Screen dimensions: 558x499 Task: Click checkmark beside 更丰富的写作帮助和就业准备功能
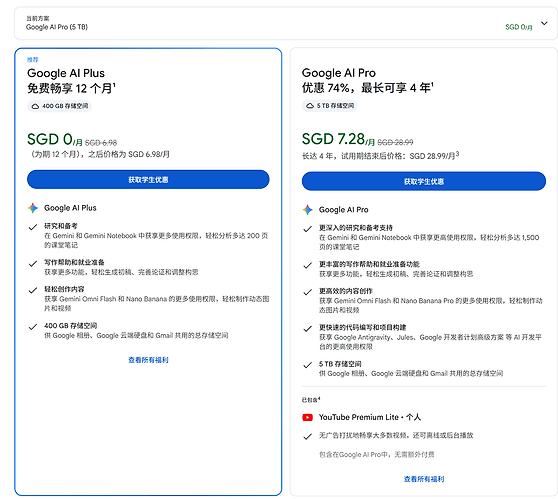pyautogui.click(x=307, y=266)
